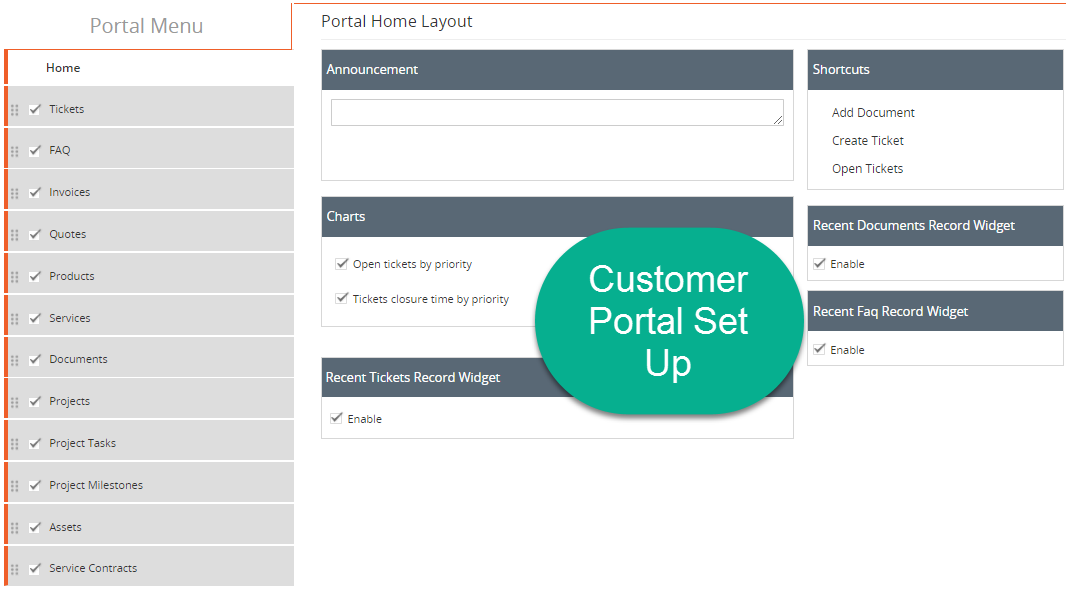Toggle Enable for Recent Faq Record Widget

point(819,349)
